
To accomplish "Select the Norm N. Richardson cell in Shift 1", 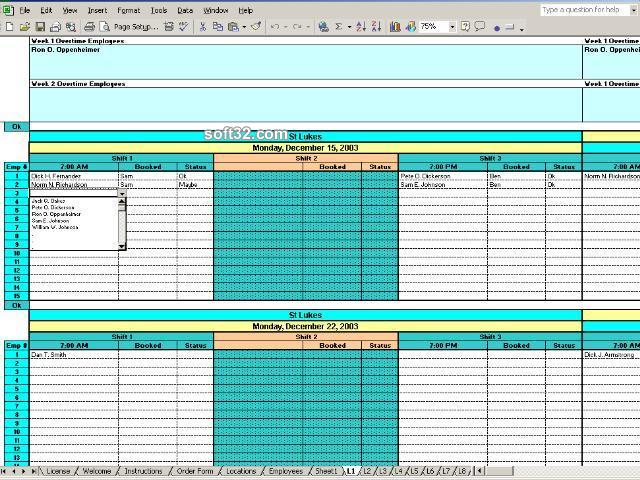I will 74,185.
